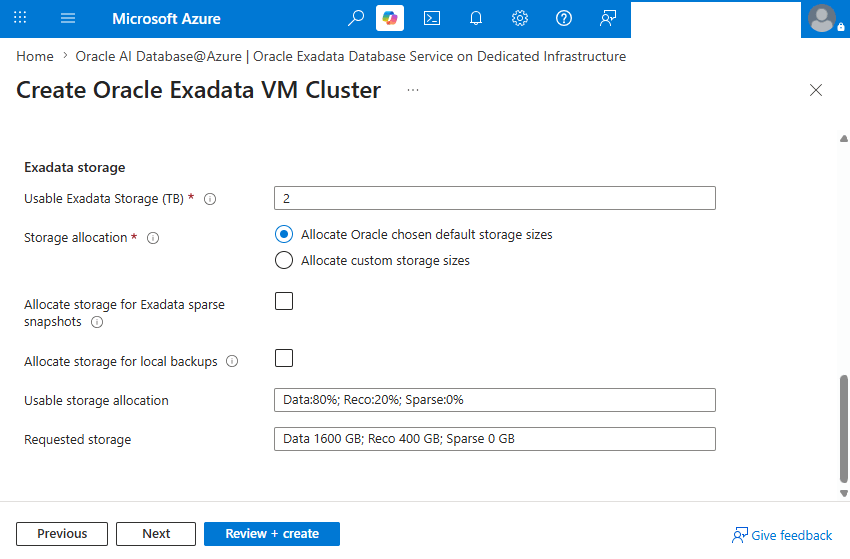Image resolution: width=850 pixels, height=559 pixels.
Task: Show the info tooltip for local backups
Action: 232,361
